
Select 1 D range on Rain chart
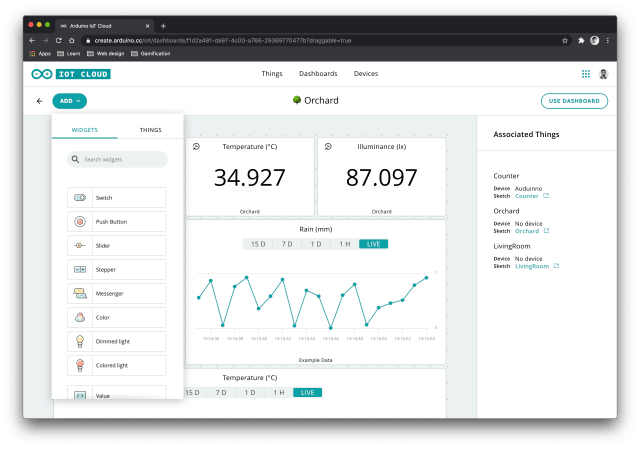pos(316,244)
